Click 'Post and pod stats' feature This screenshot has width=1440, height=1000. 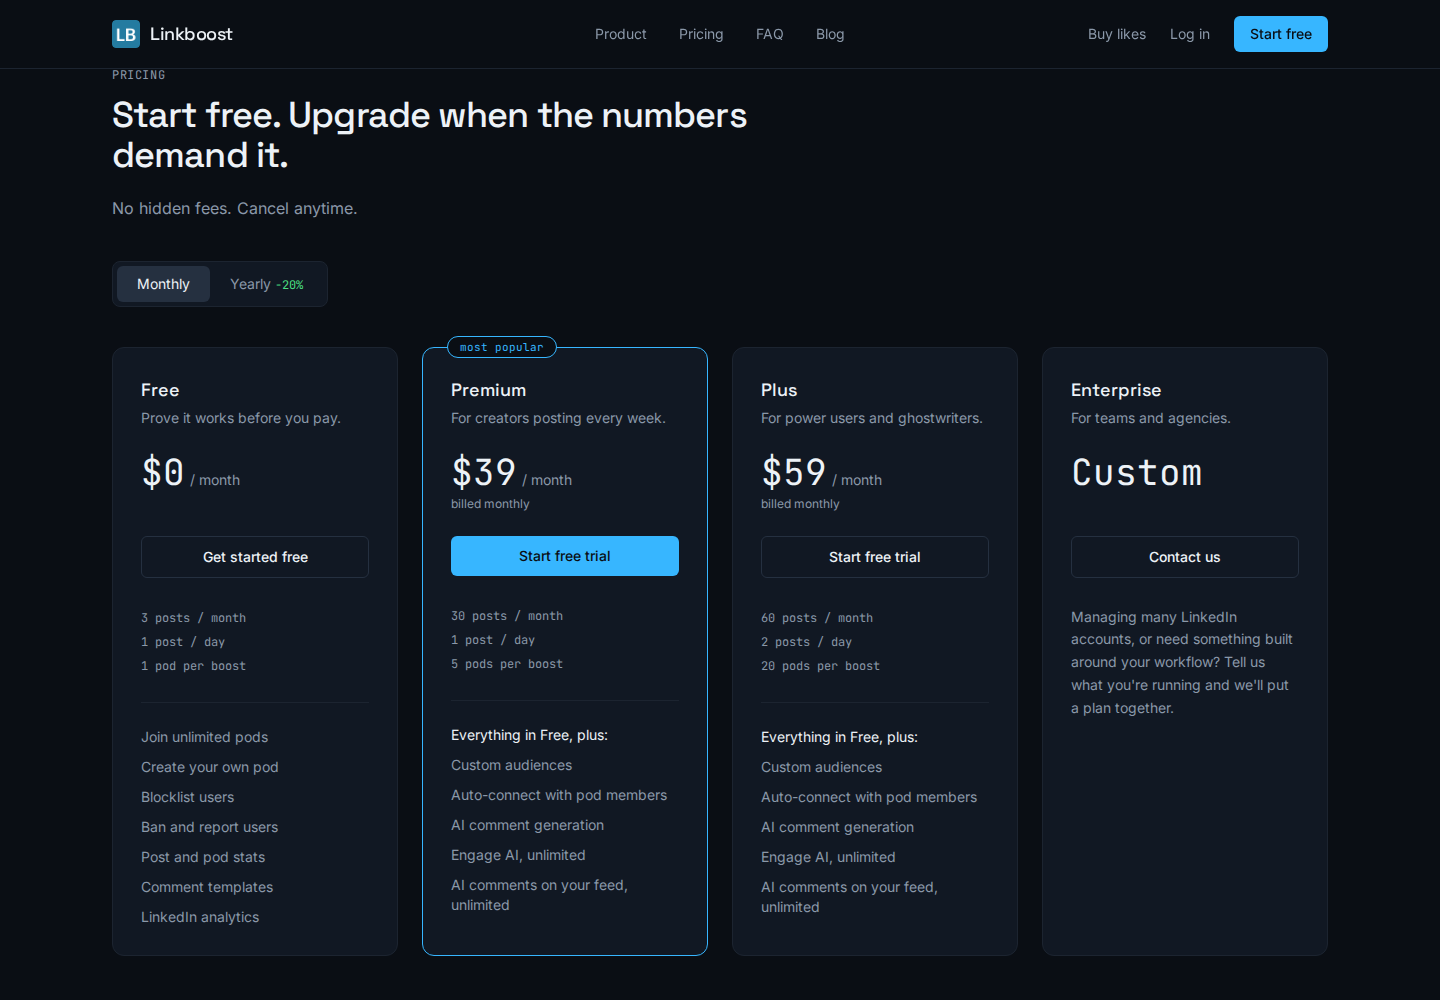point(203,857)
